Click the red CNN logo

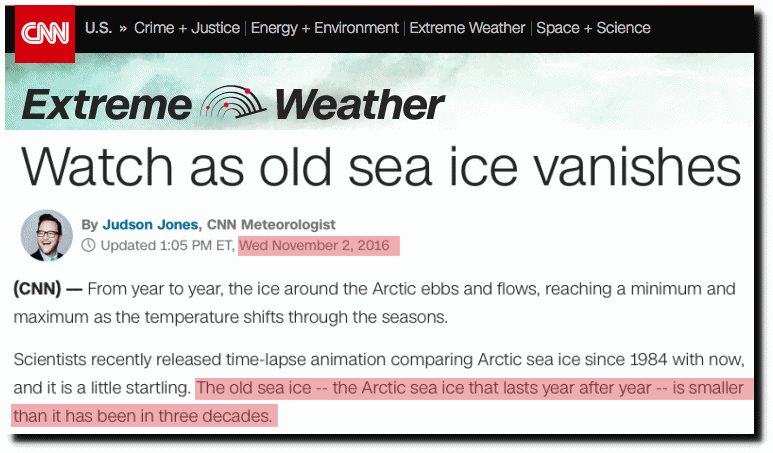(x=45, y=34)
